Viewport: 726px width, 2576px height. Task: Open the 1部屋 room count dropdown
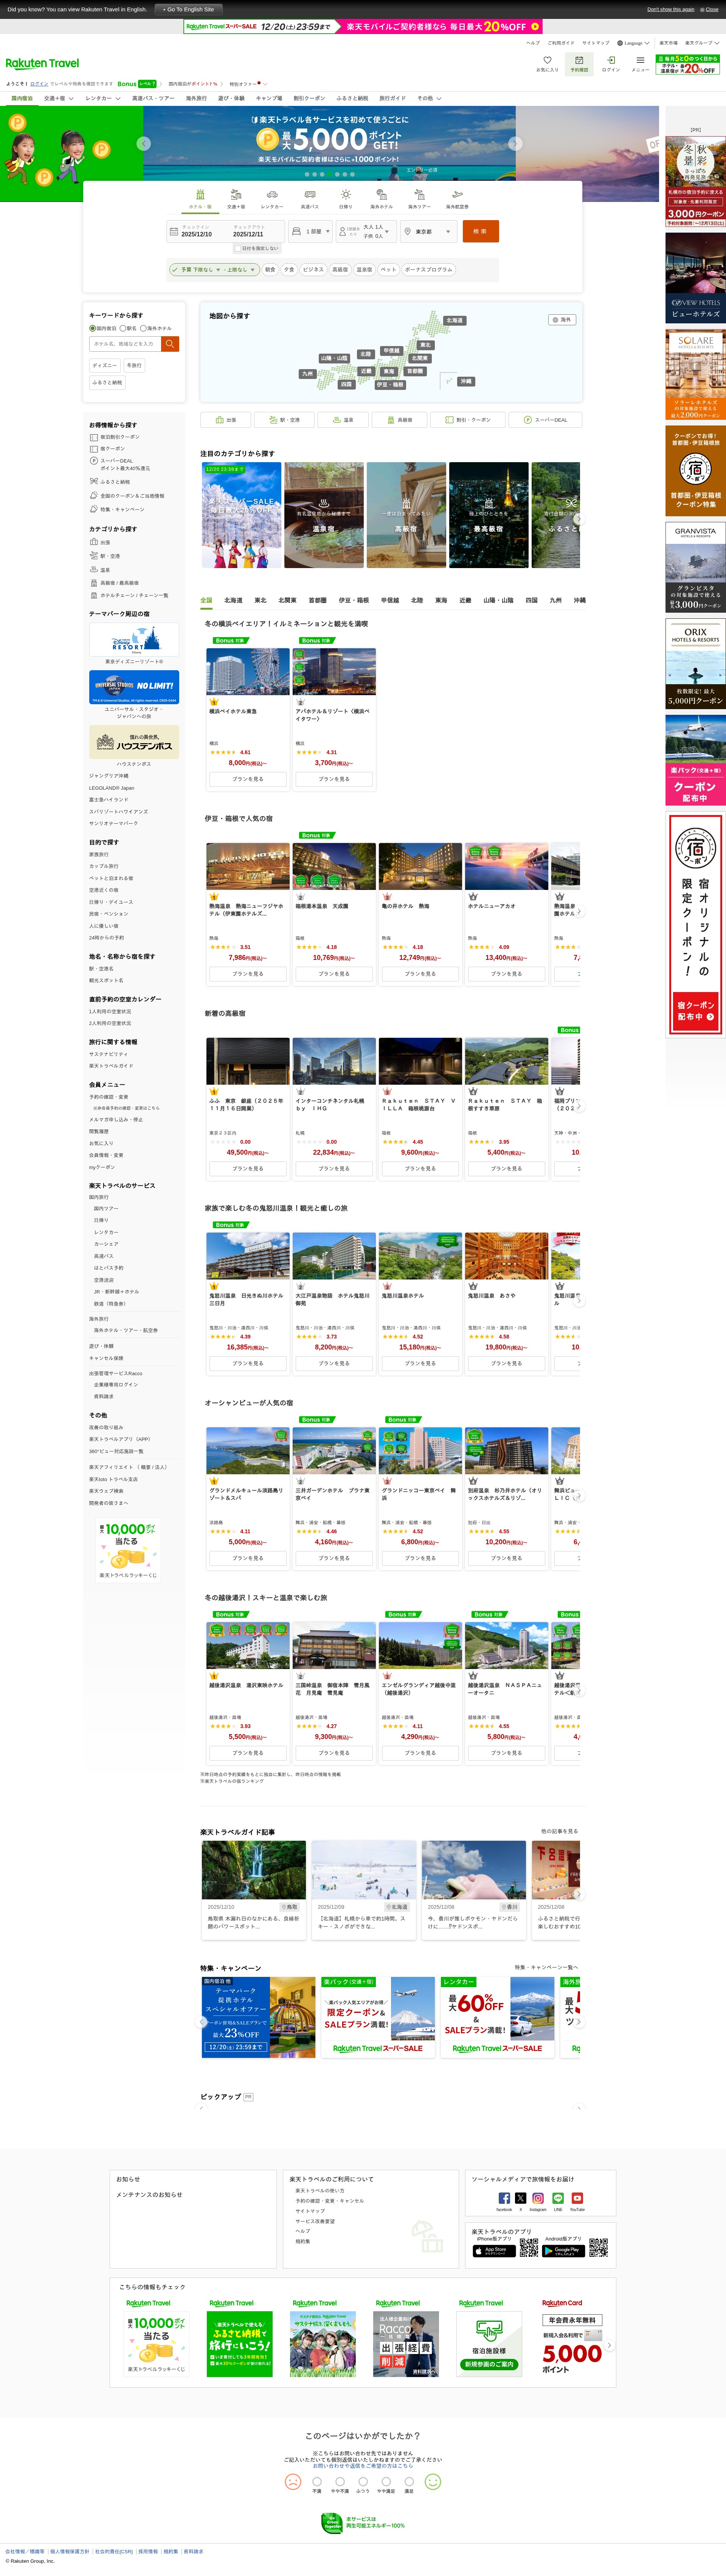coord(311,231)
